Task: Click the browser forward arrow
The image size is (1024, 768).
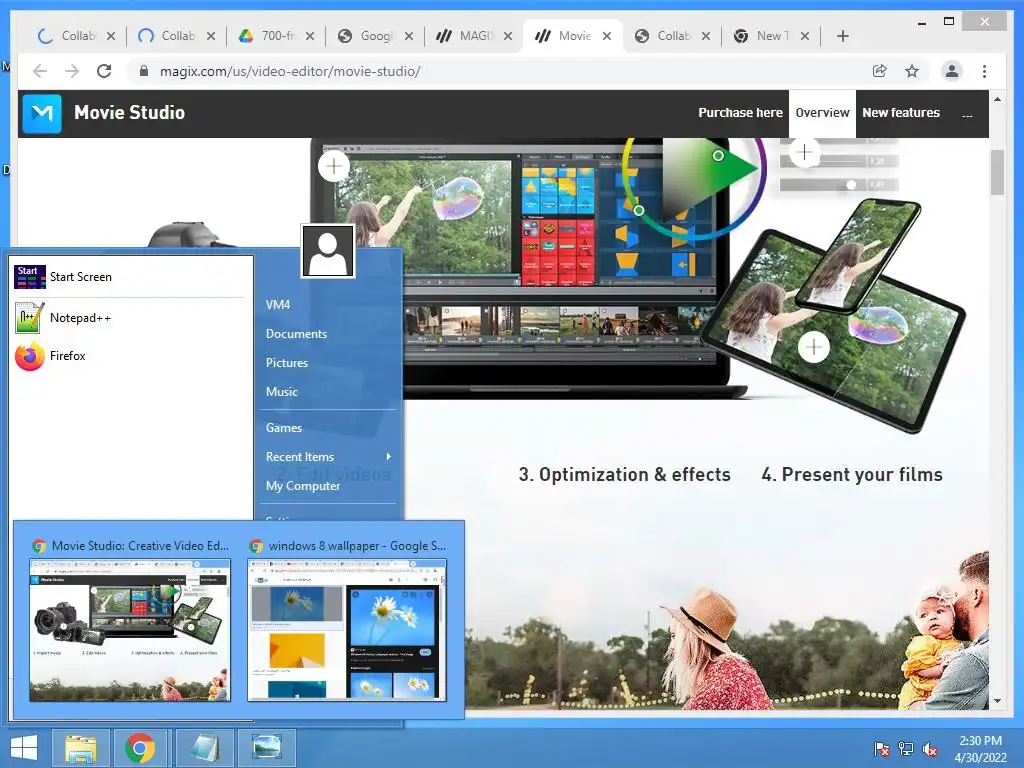Action: (72, 71)
